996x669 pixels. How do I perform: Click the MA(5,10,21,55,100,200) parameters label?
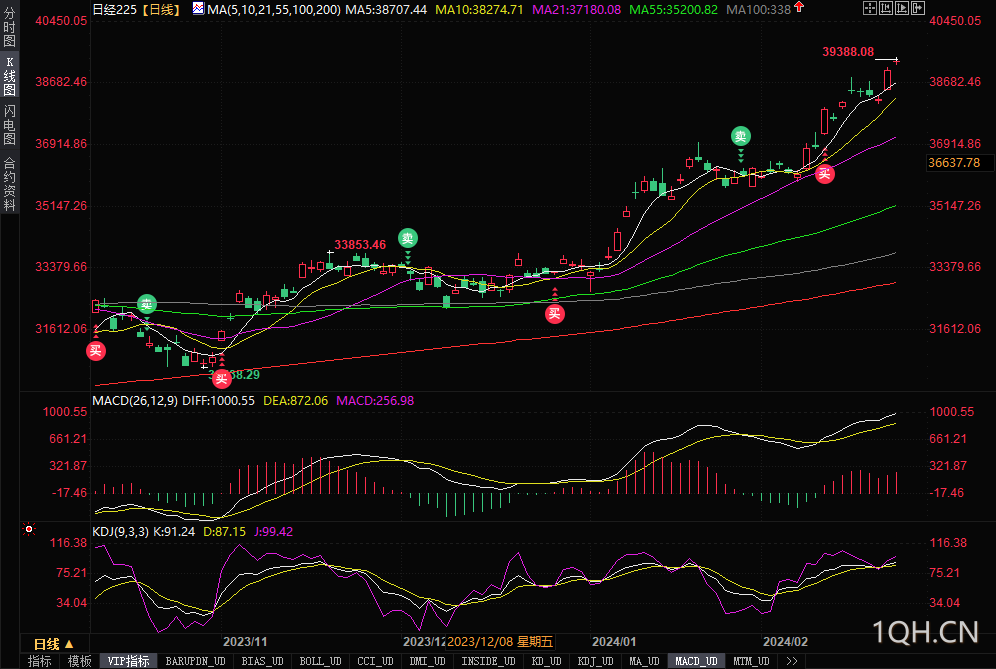(x=274, y=10)
